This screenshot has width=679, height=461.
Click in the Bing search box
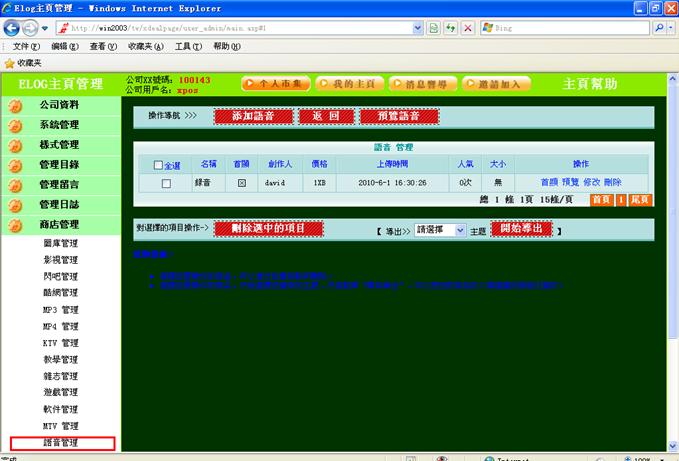pos(568,28)
